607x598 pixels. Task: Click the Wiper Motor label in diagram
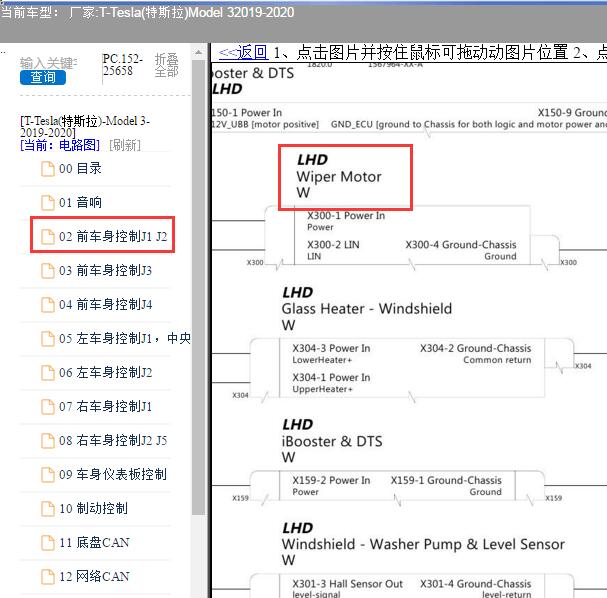click(339, 177)
